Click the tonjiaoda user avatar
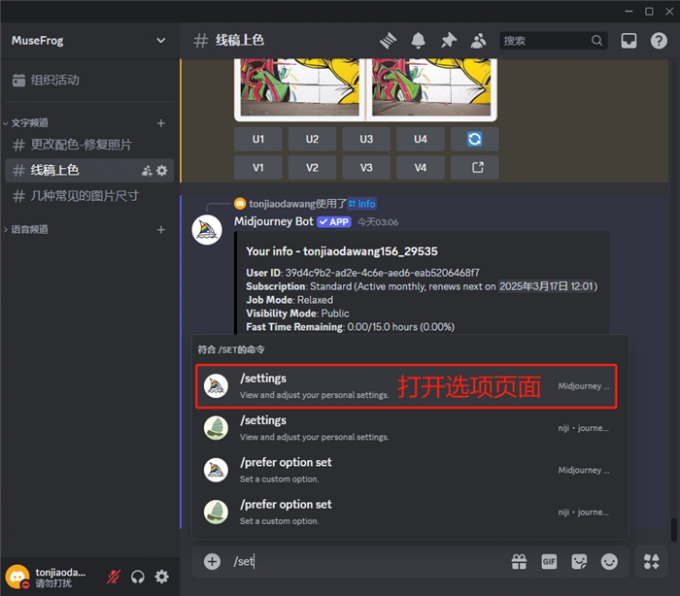680x596 pixels. [17, 577]
